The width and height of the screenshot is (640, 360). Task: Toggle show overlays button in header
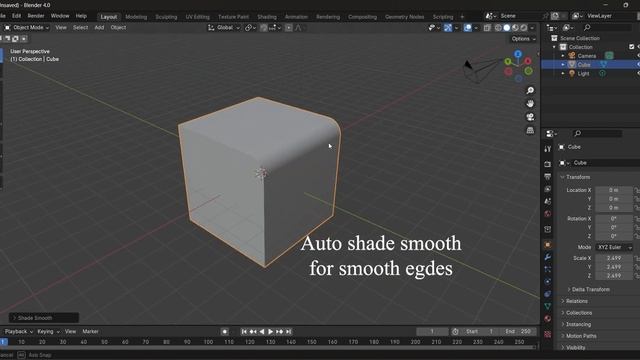click(x=467, y=28)
